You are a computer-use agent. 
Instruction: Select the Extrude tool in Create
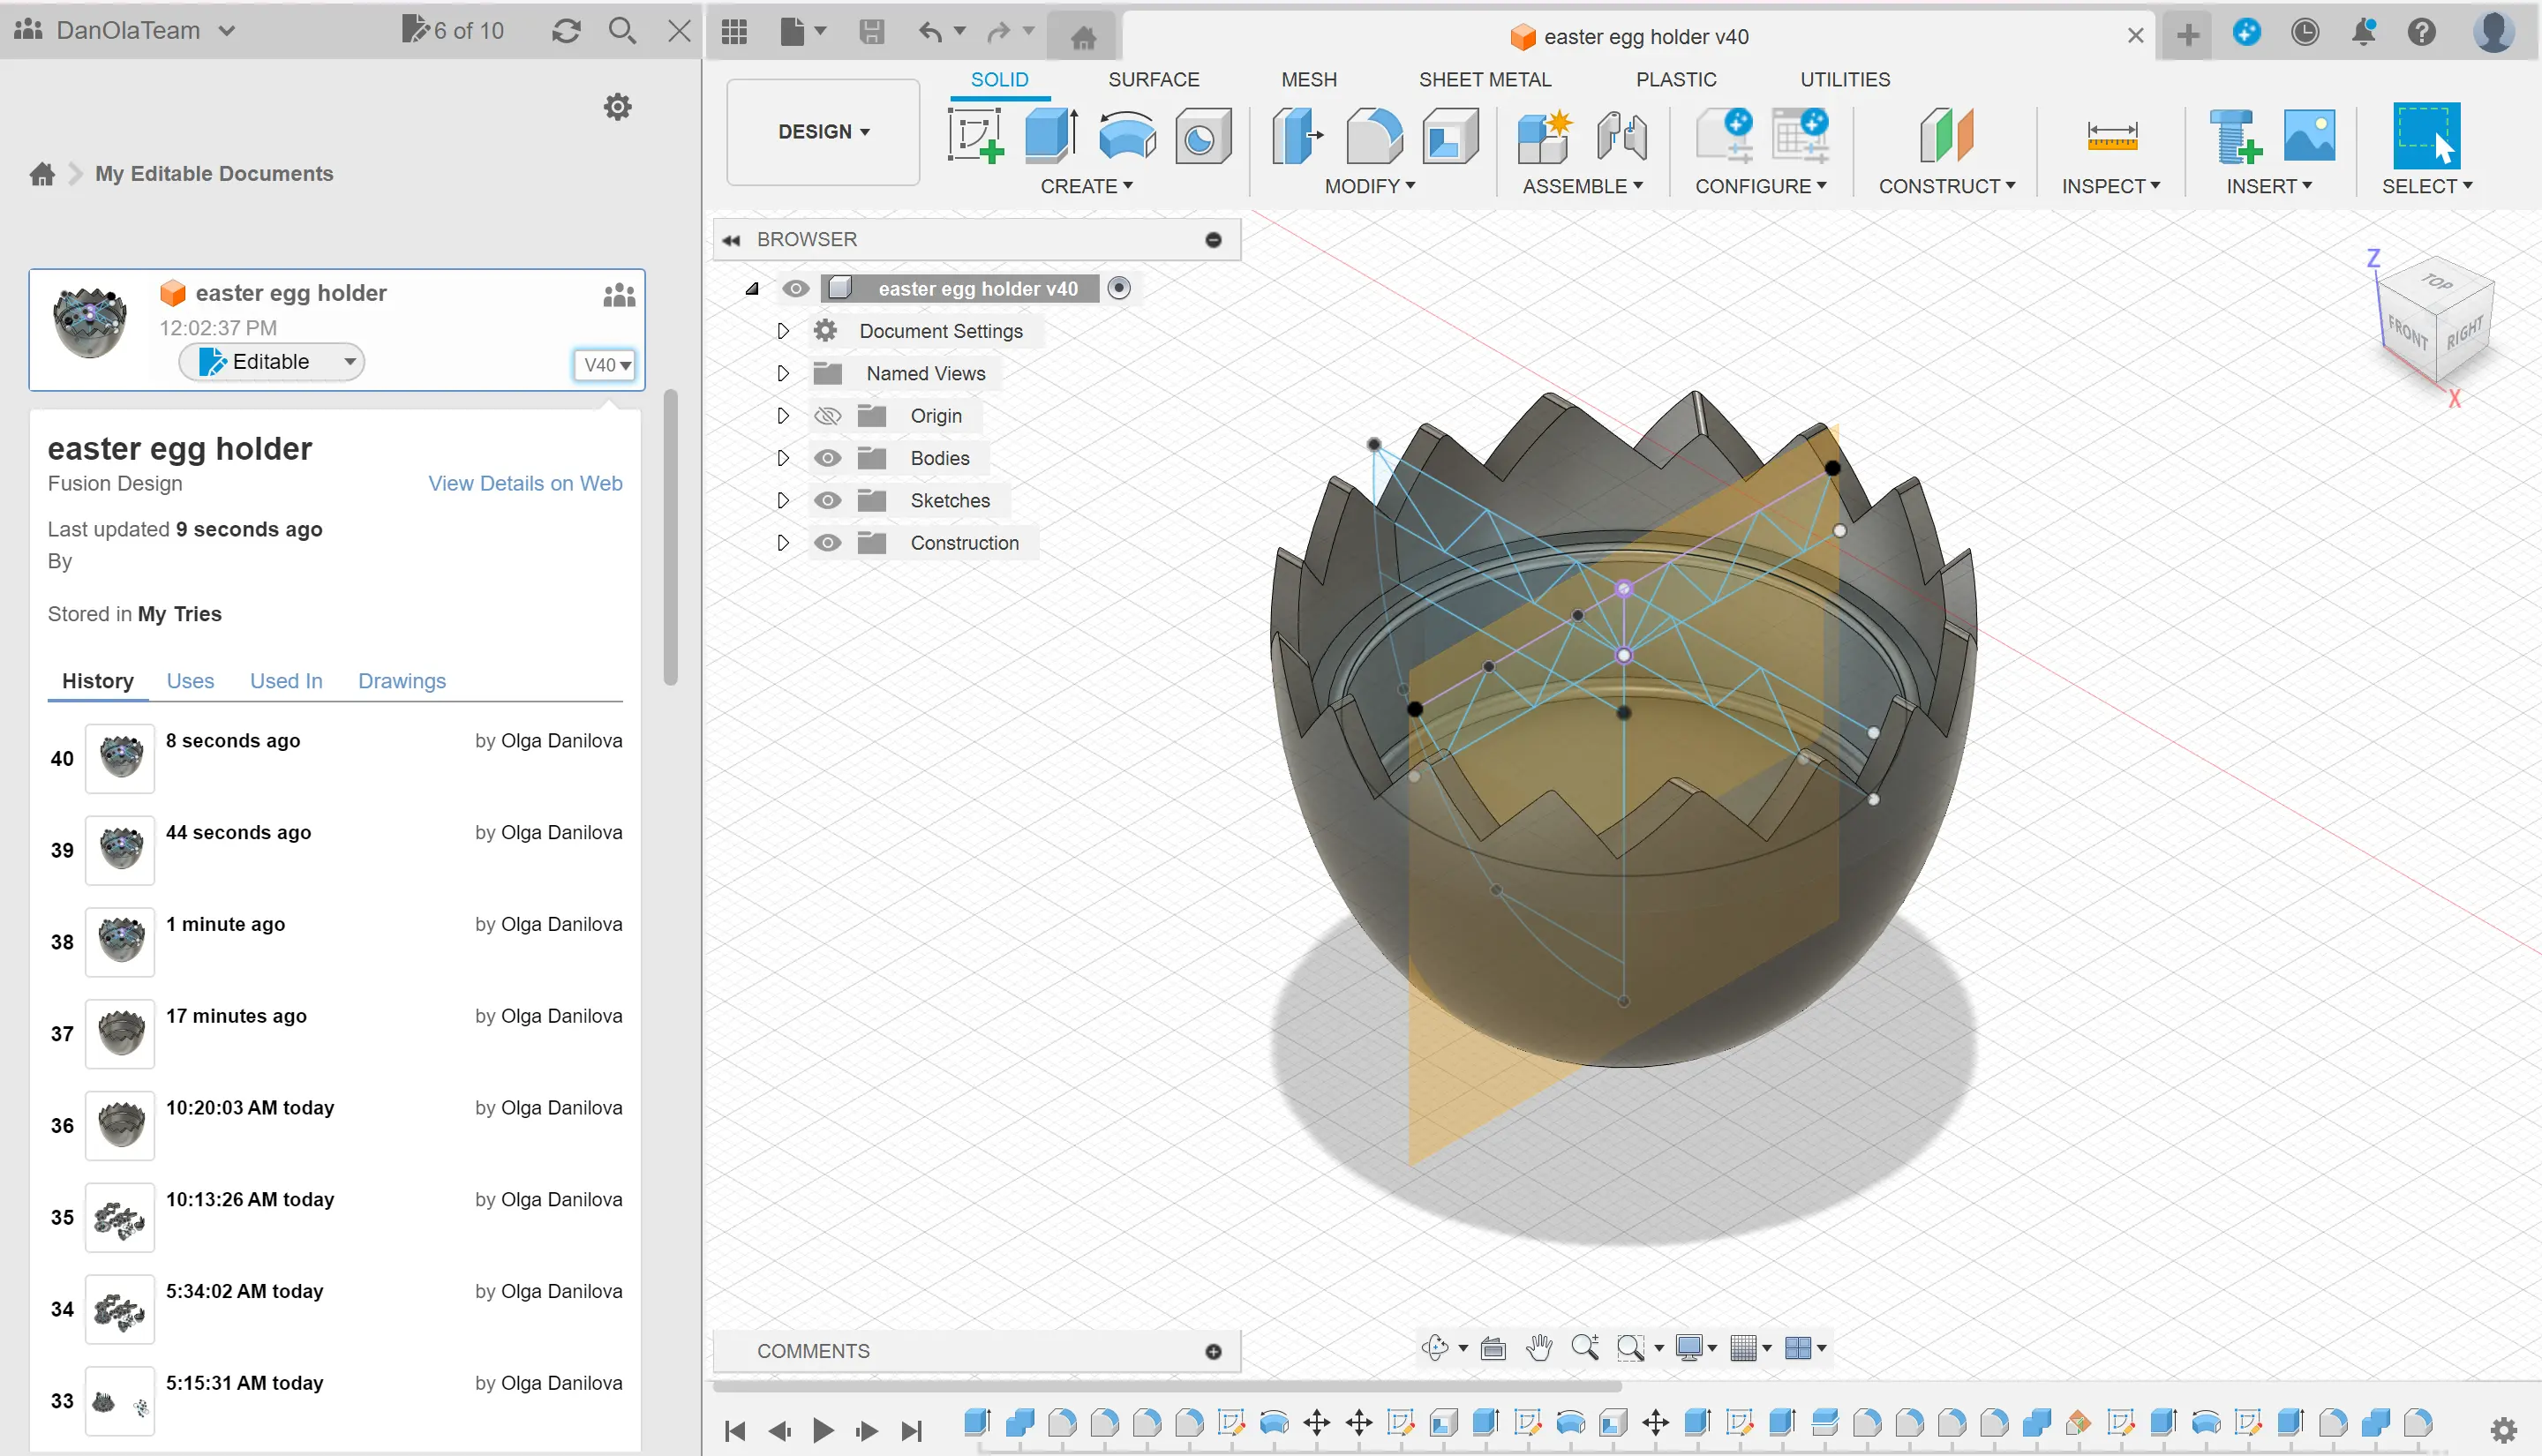point(1050,136)
